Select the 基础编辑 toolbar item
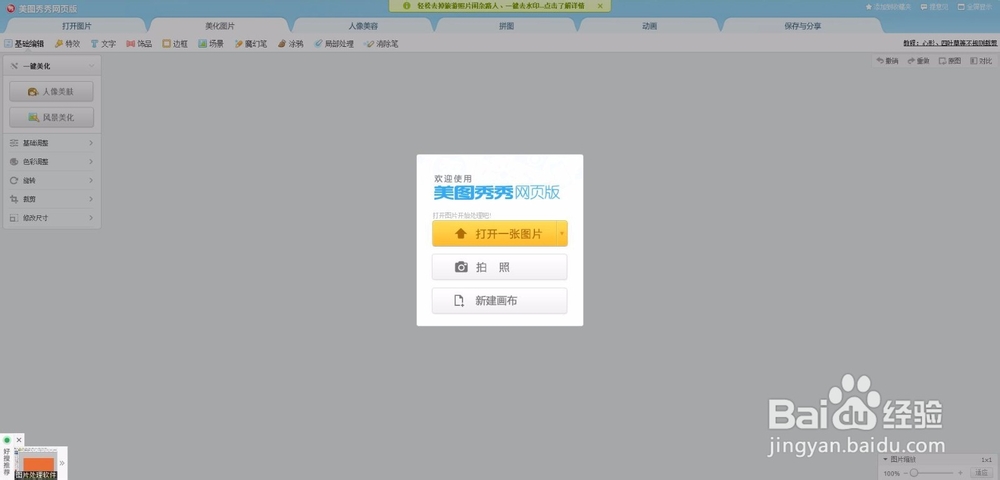 point(24,44)
